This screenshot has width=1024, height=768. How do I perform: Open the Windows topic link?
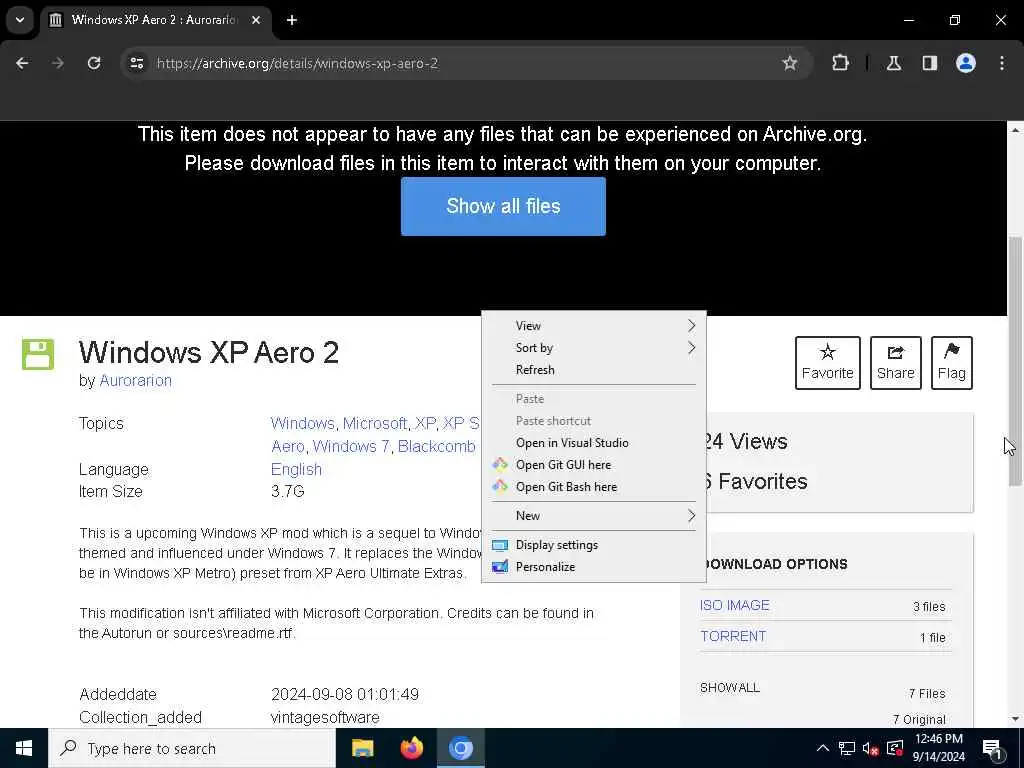302,423
